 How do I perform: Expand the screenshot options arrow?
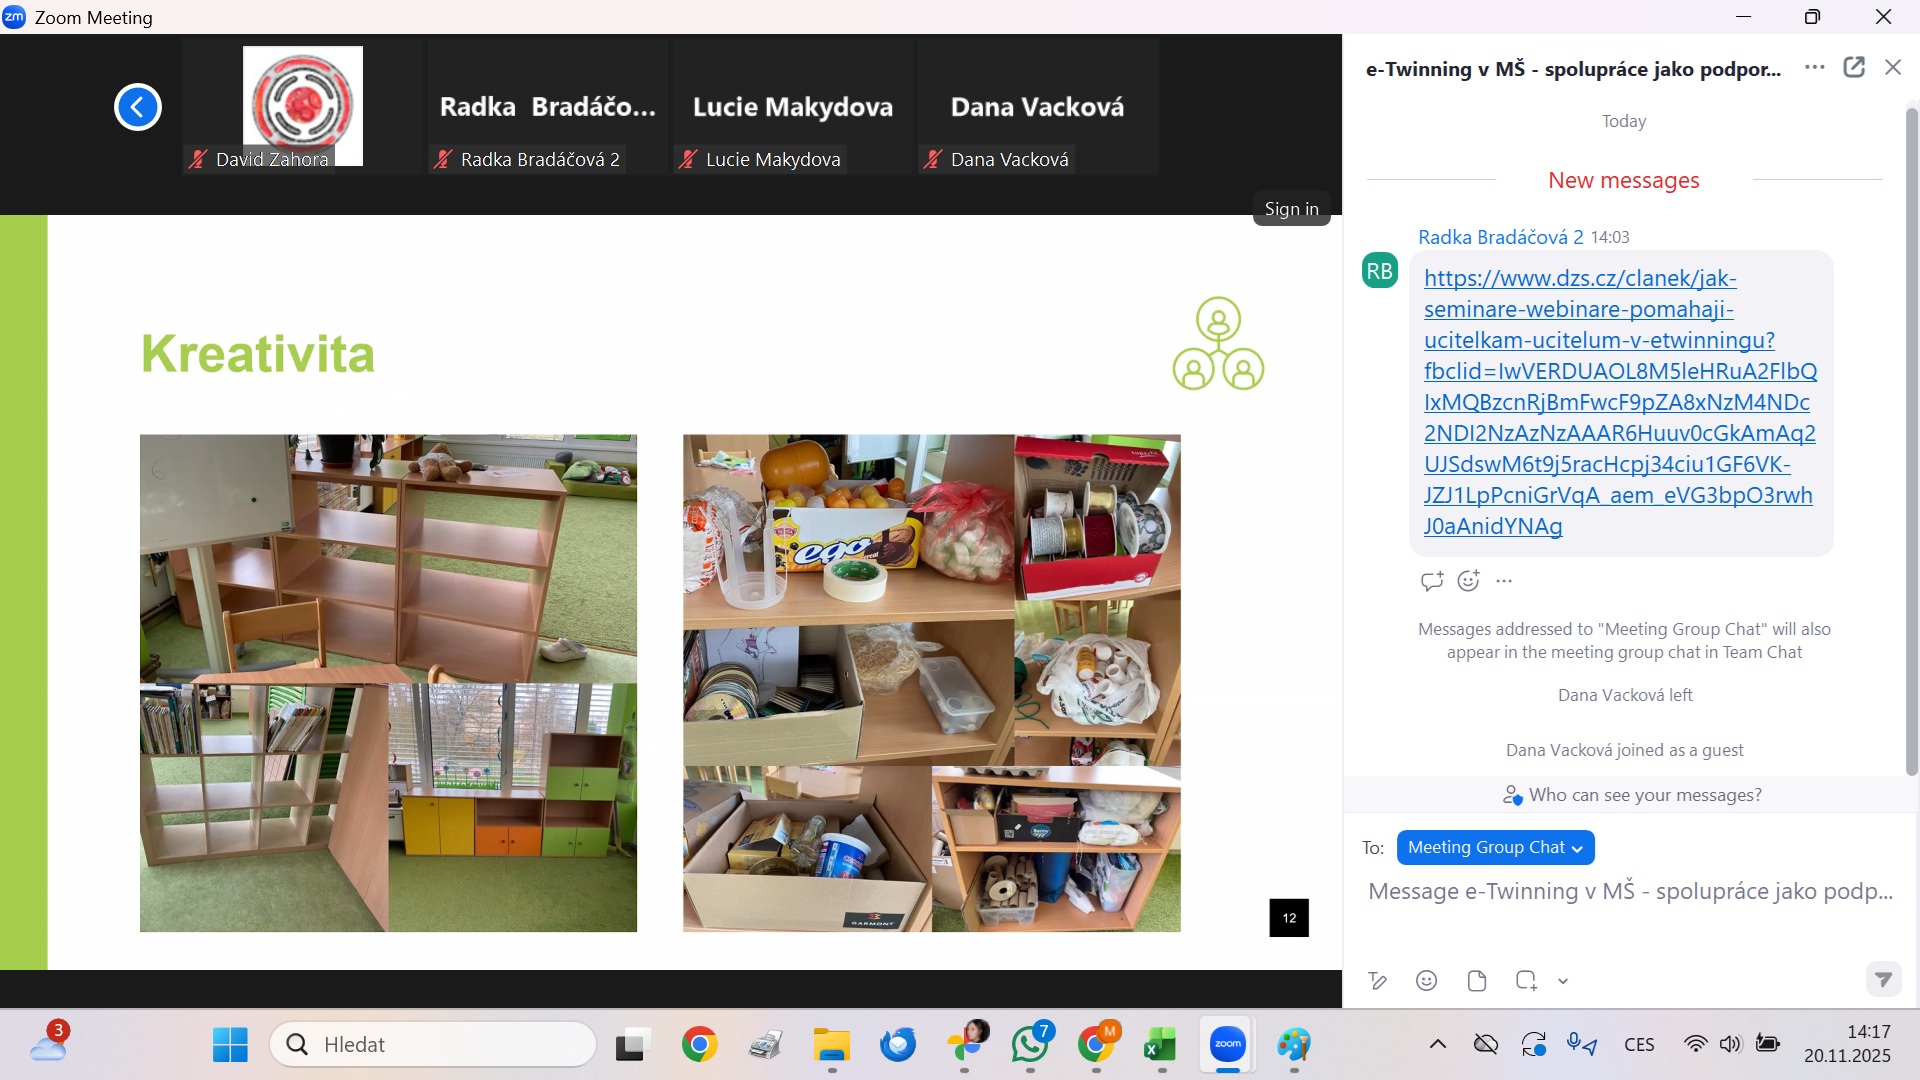click(1563, 982)
